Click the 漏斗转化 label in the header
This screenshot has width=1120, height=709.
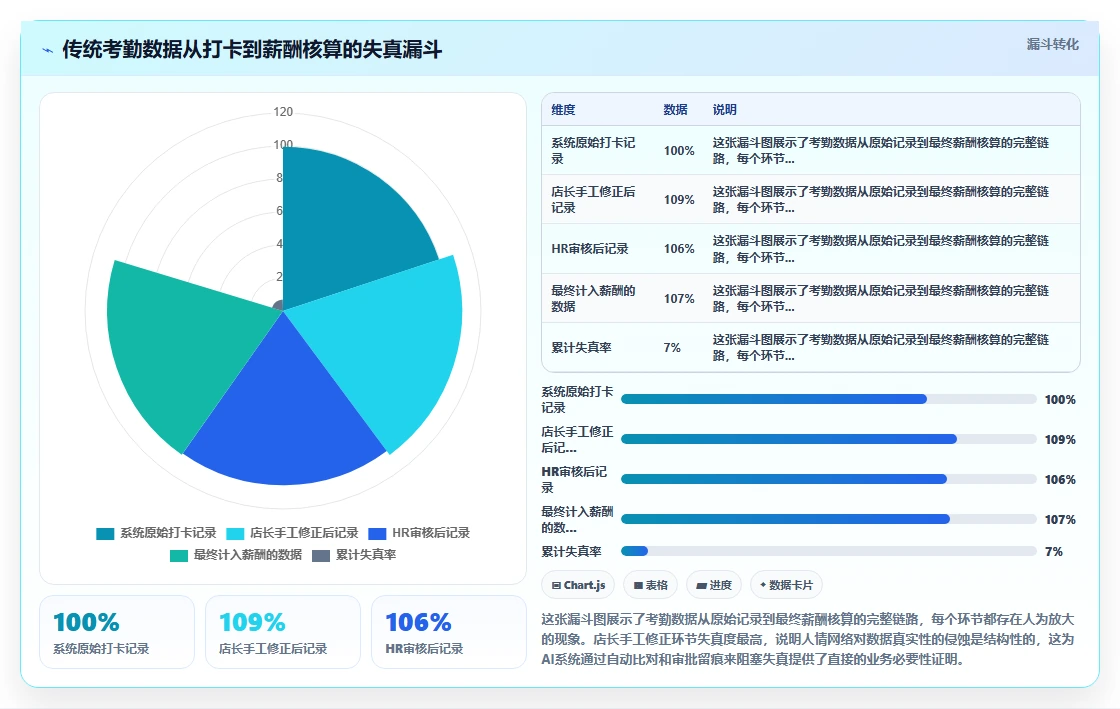(1052, 44)
